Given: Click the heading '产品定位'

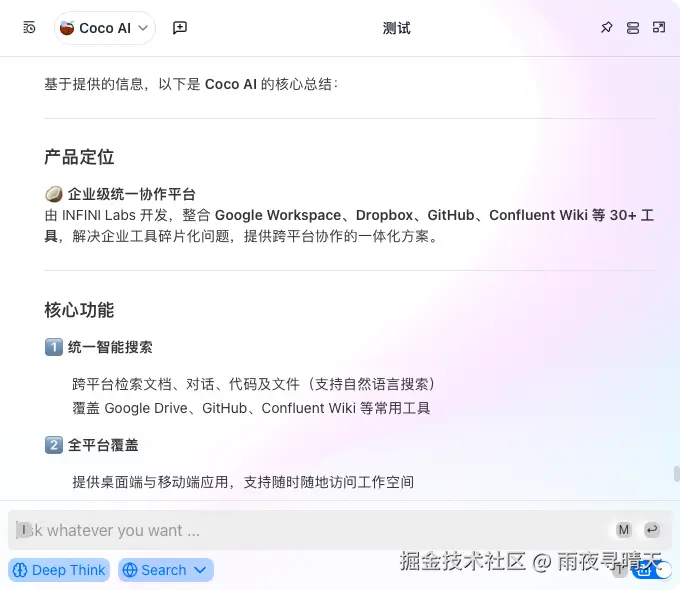Looking at the screenshot, I should 79,157.
